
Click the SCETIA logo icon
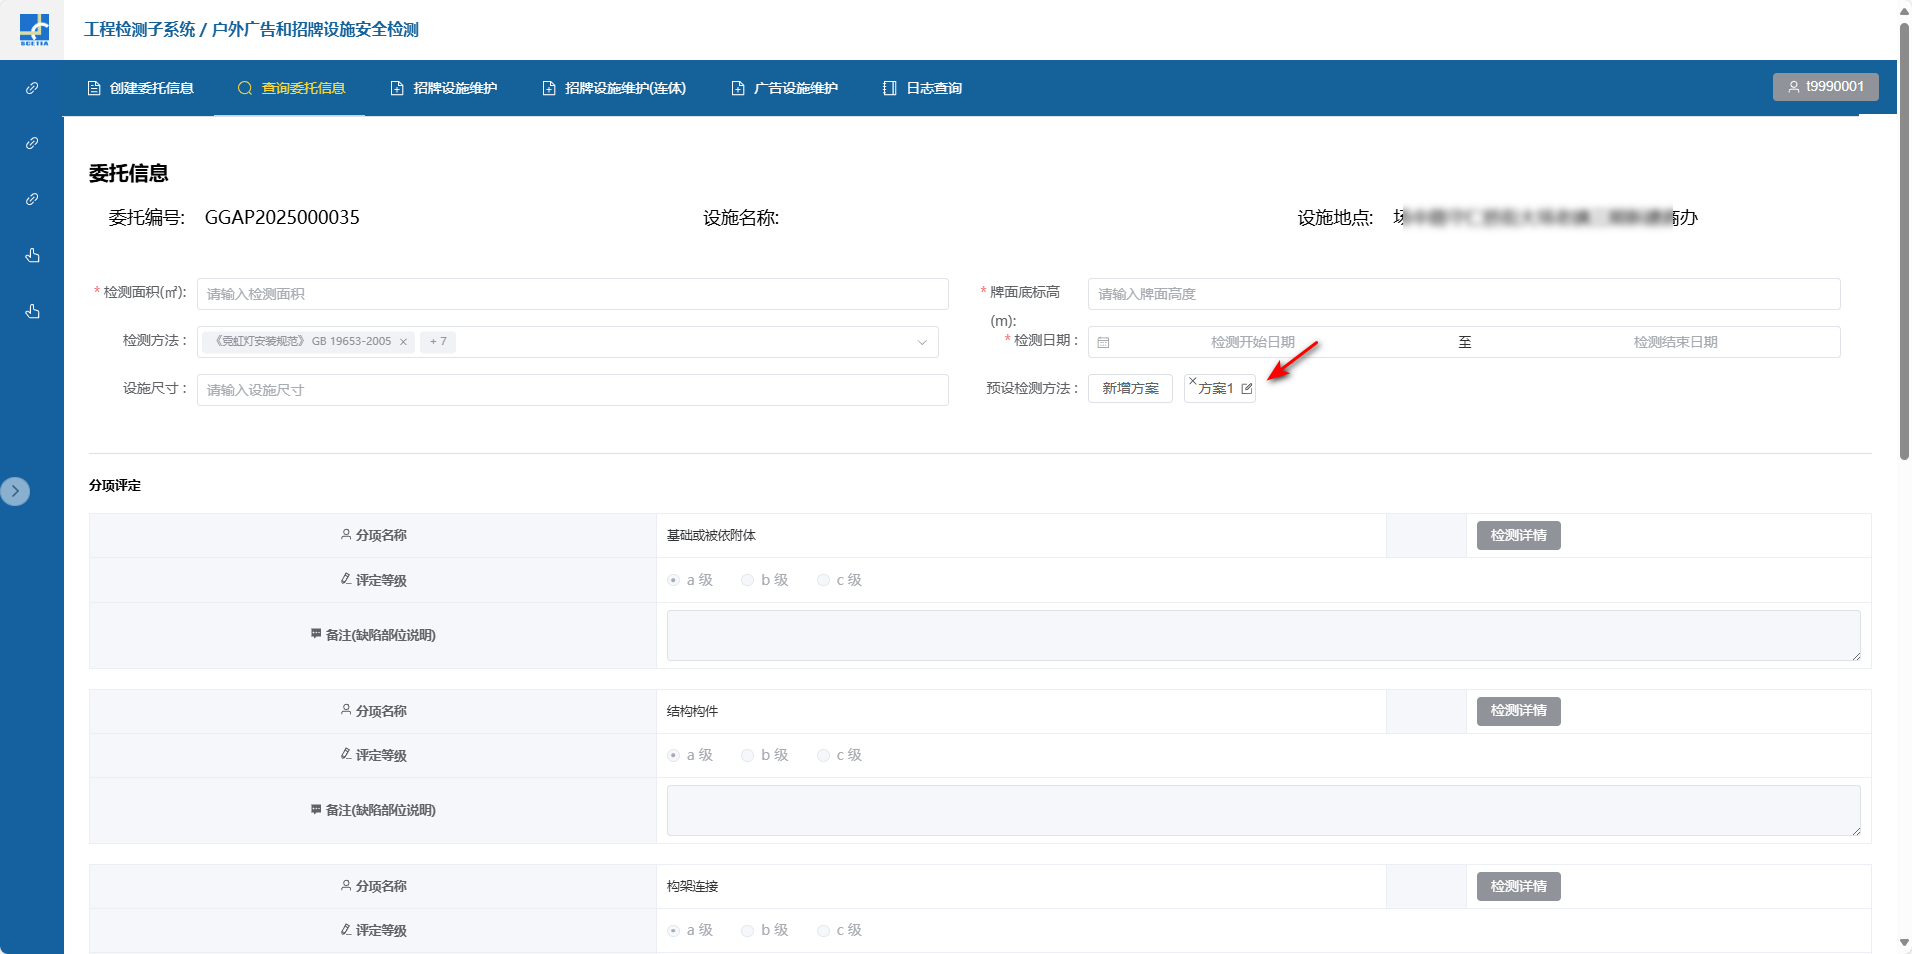(34, 30)
